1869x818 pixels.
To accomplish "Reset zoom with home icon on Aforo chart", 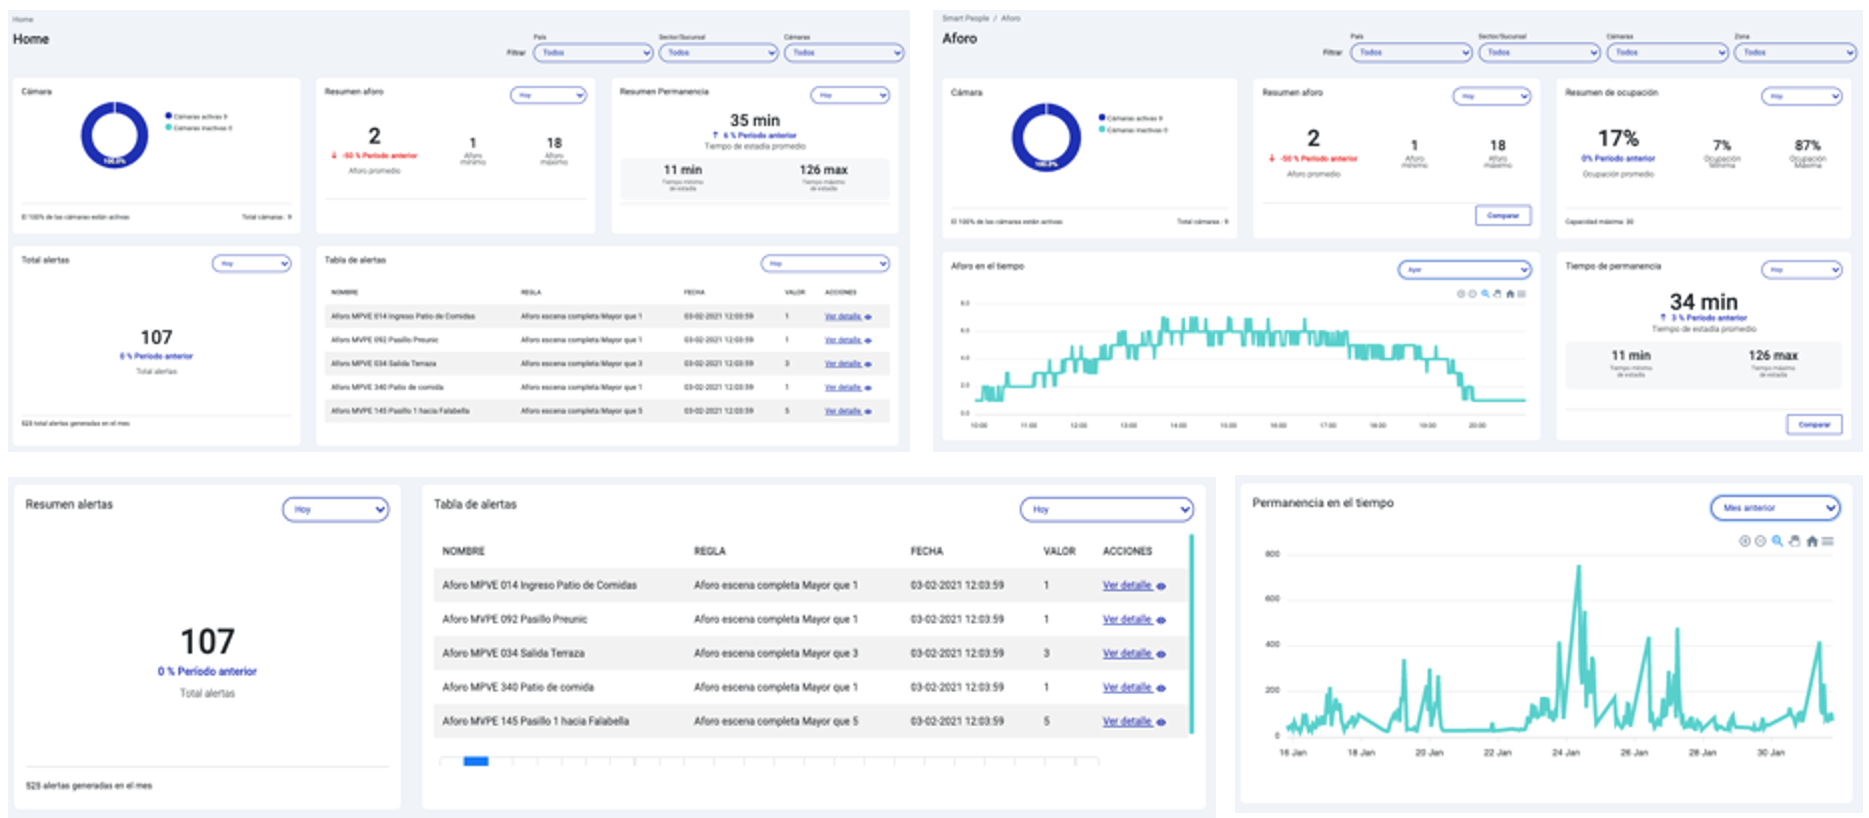I will [1510, 294].
